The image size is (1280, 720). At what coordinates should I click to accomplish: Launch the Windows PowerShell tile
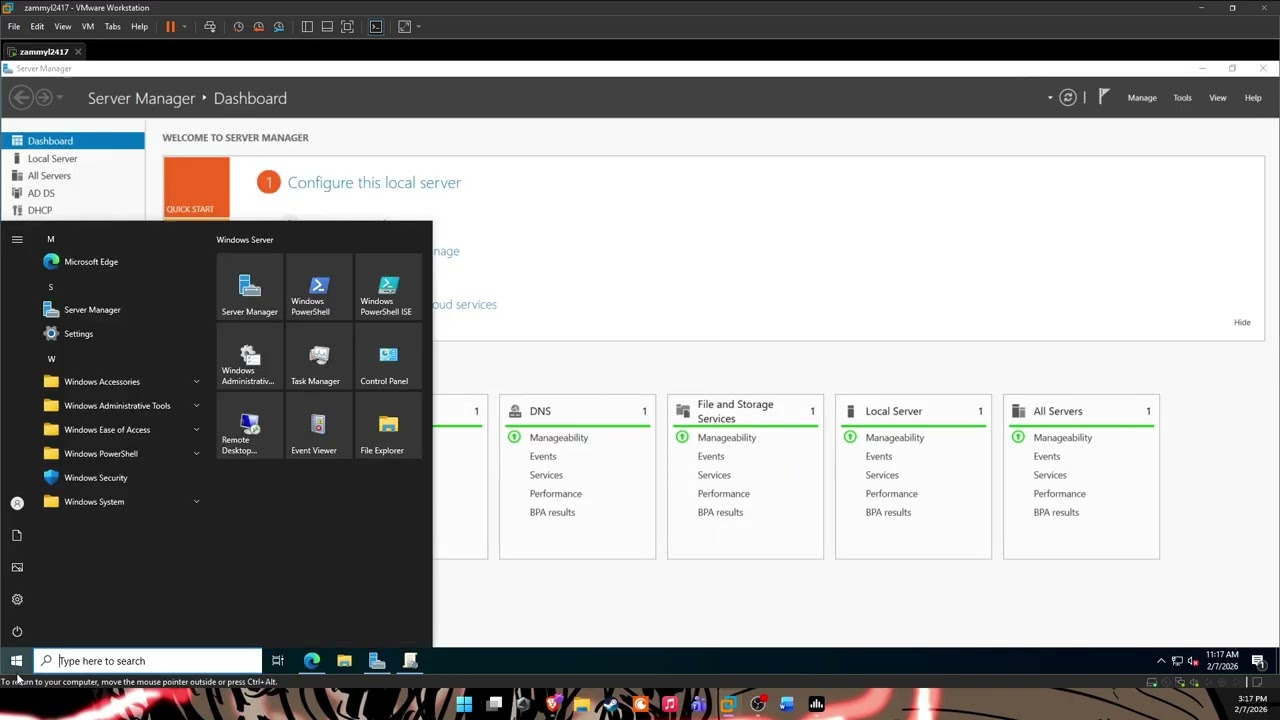[319, 288]
